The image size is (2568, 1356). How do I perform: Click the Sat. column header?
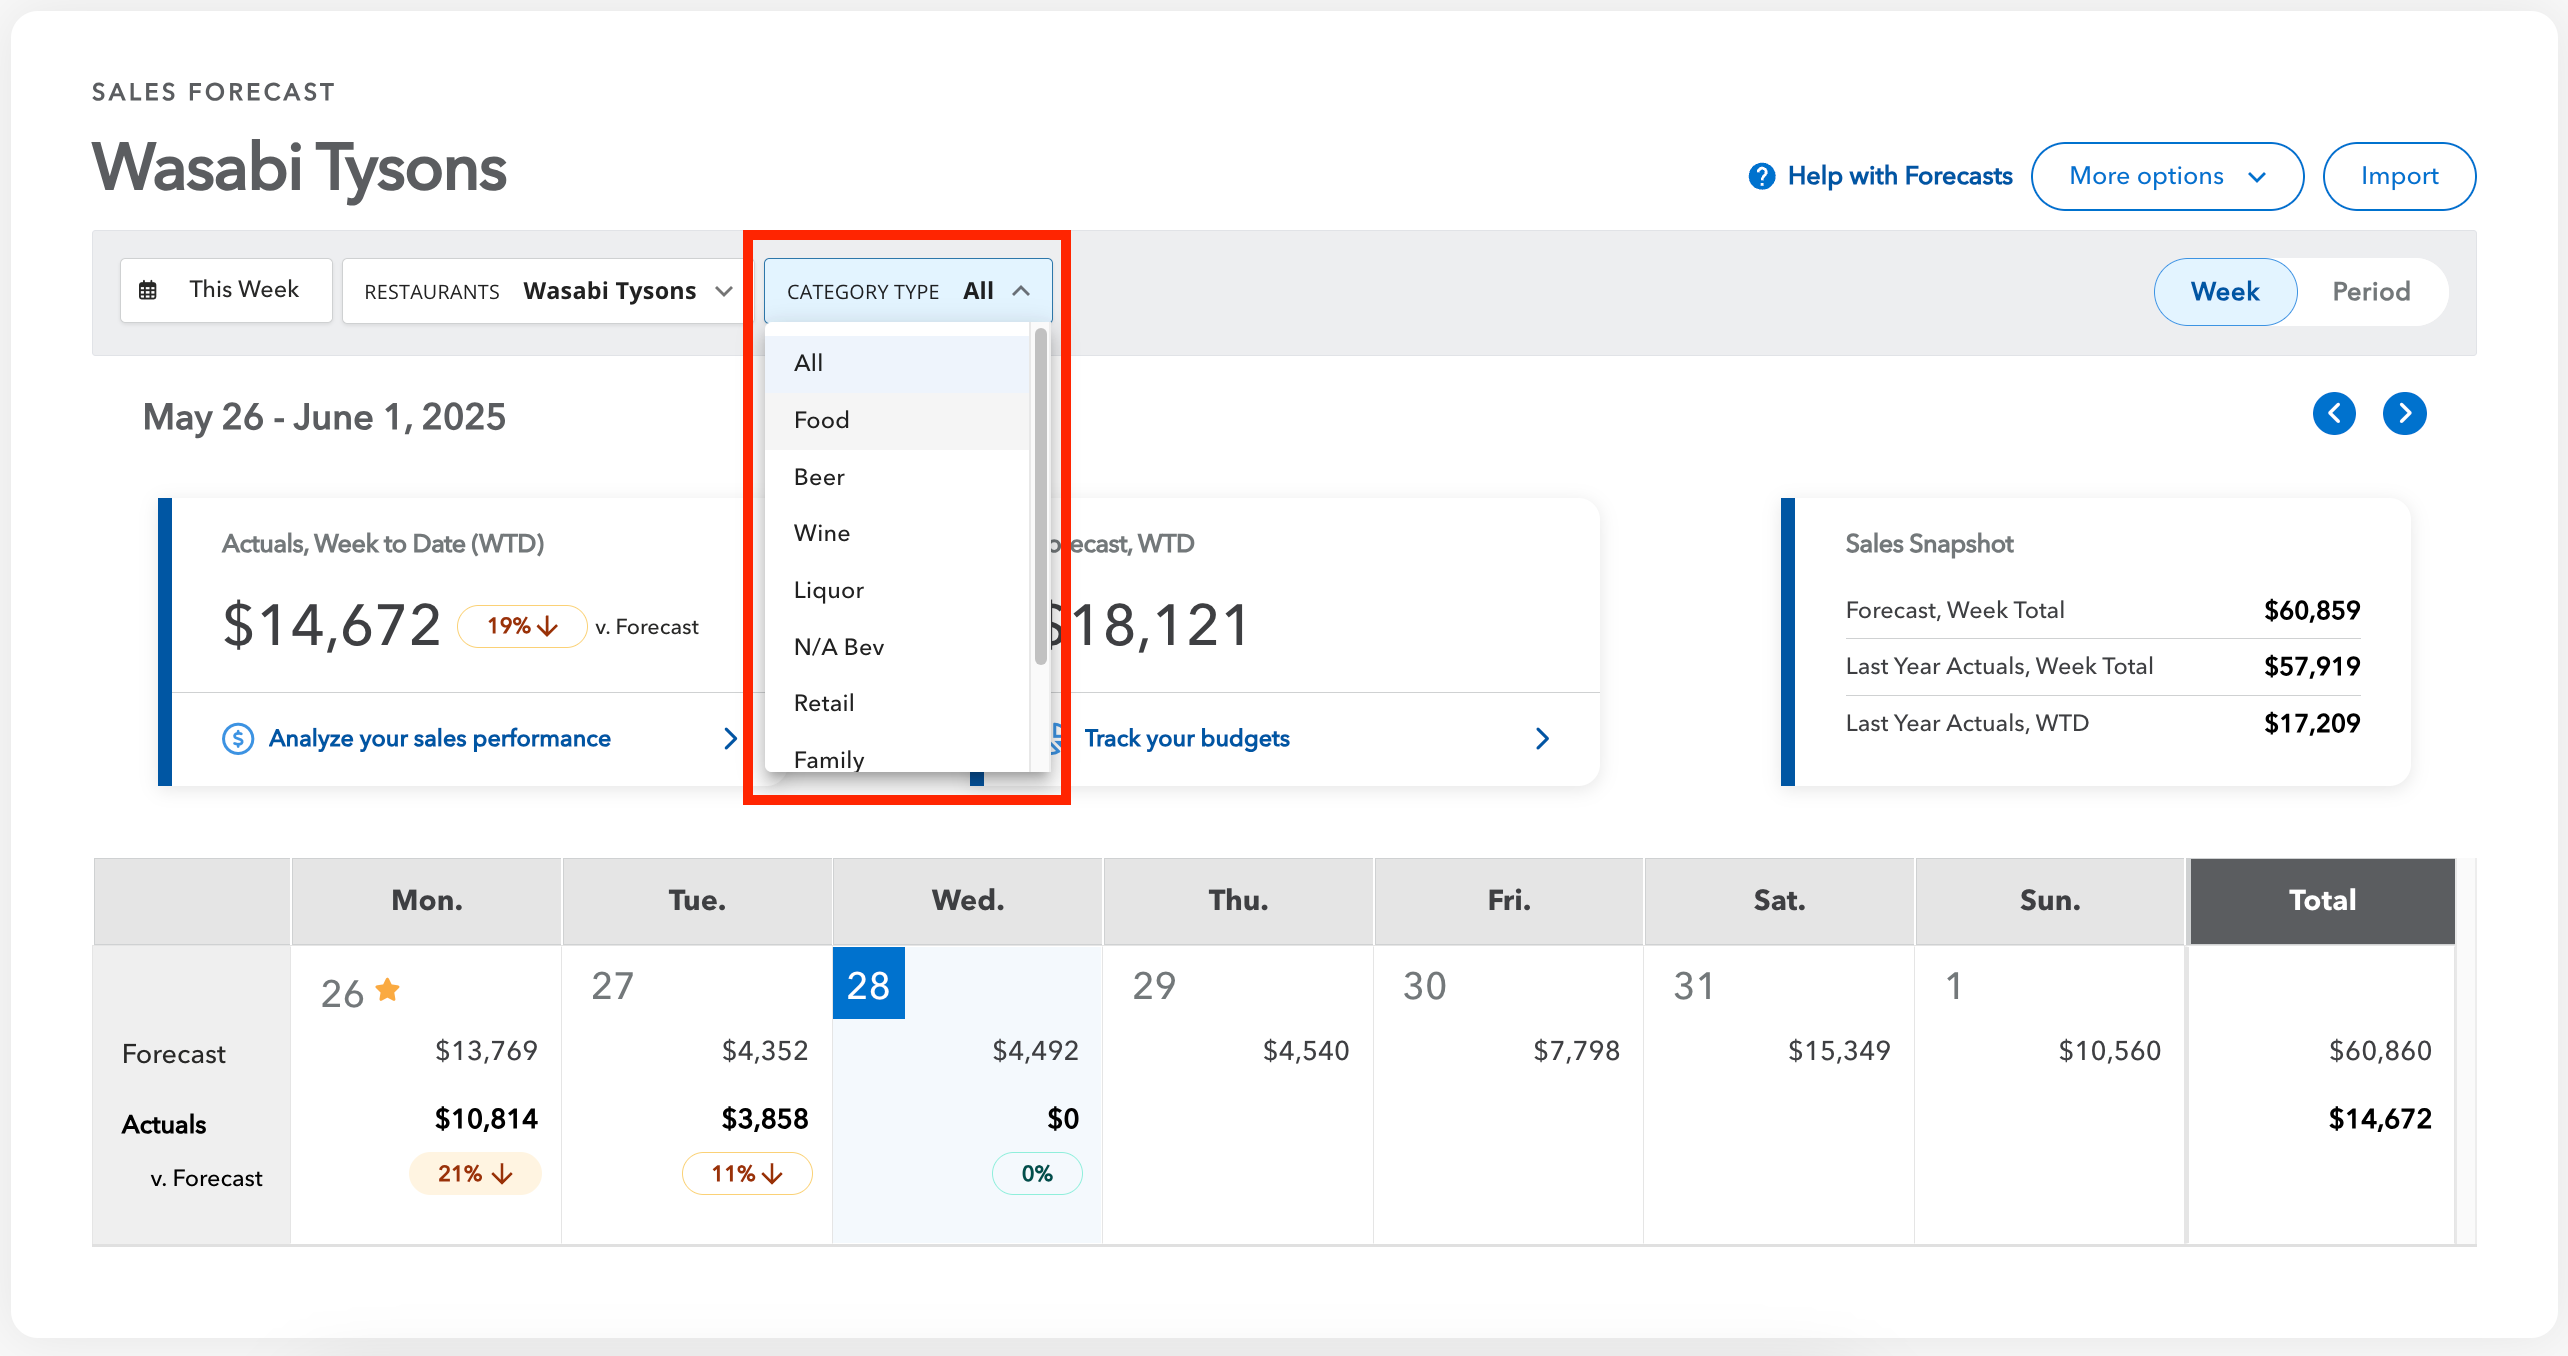1779,901
